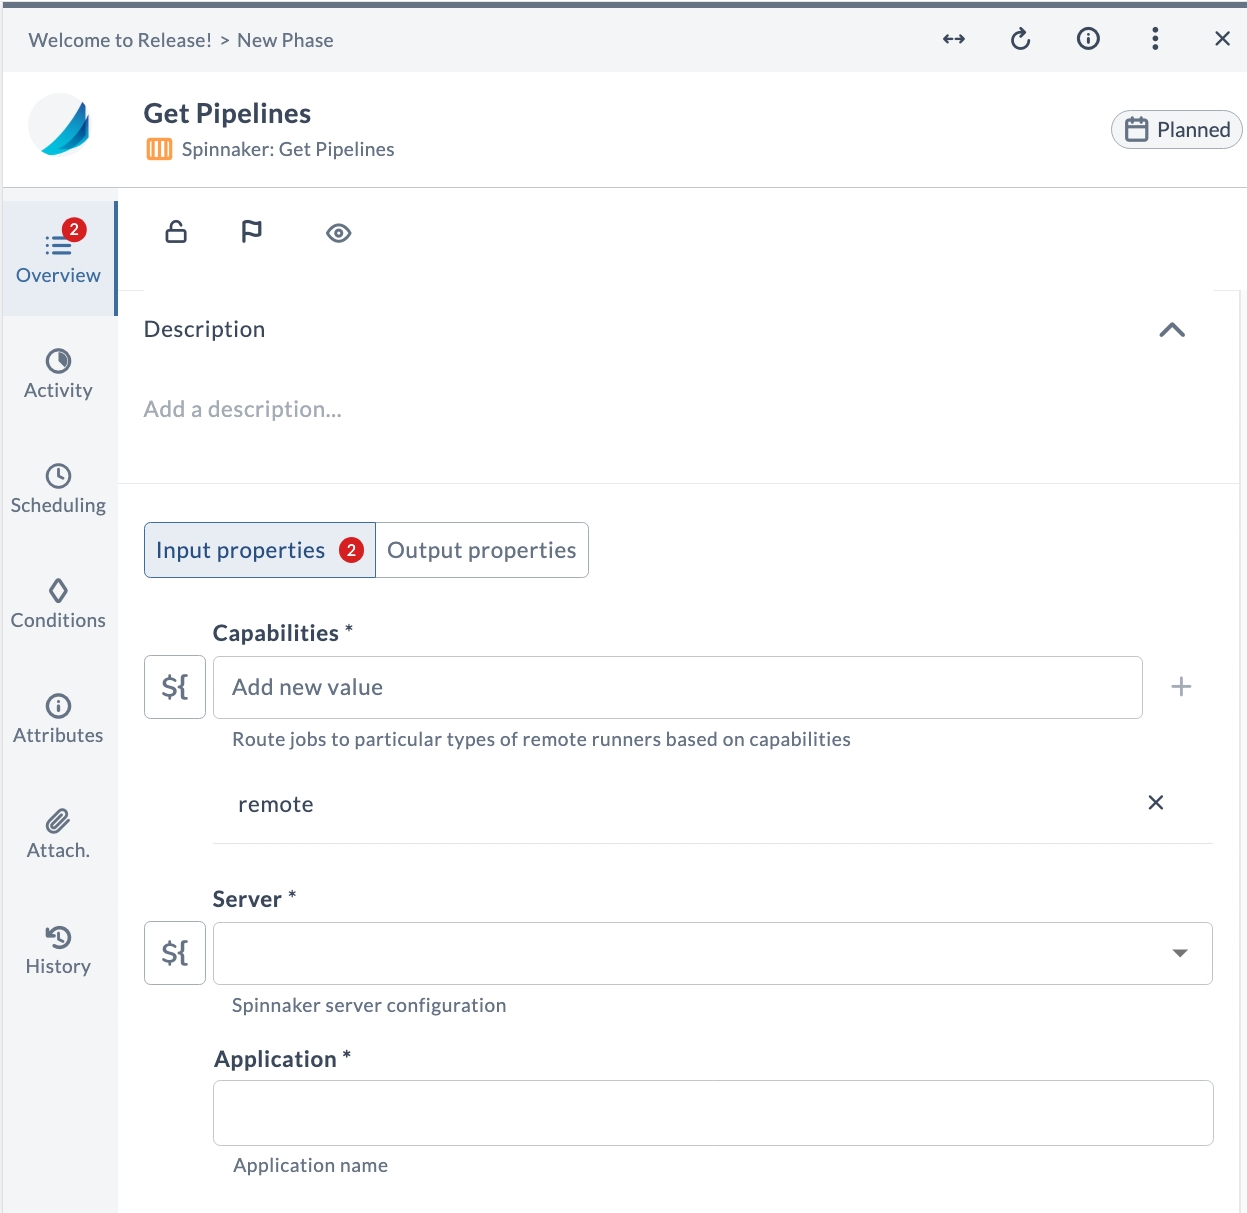Image resolution: width=1247 pixels, height=1213 pixels.
Task: Open the Scheduling sidebar section
Action: pos(57,488)
